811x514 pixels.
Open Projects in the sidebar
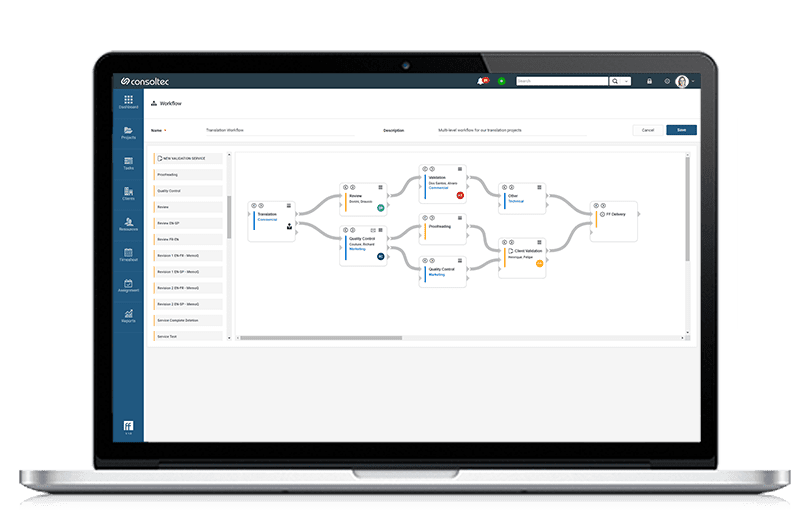click(128, 132)
